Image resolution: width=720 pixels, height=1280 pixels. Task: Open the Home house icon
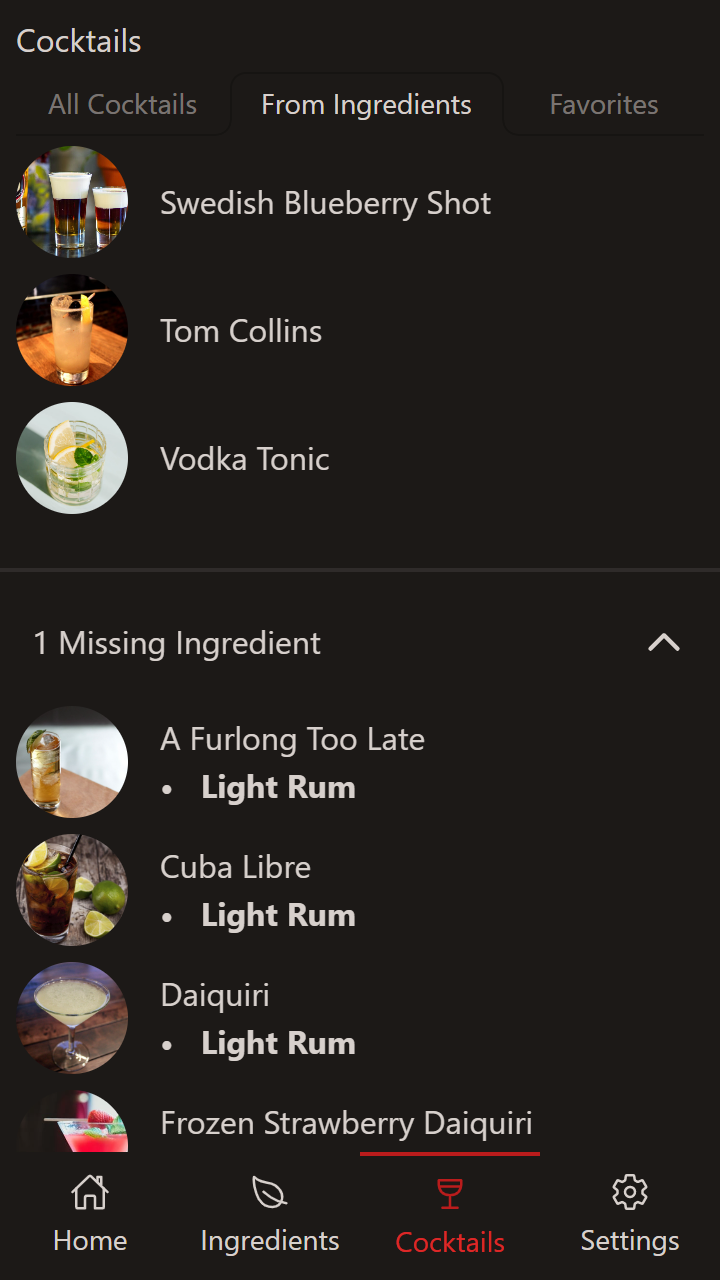(x=90, y=1193)
